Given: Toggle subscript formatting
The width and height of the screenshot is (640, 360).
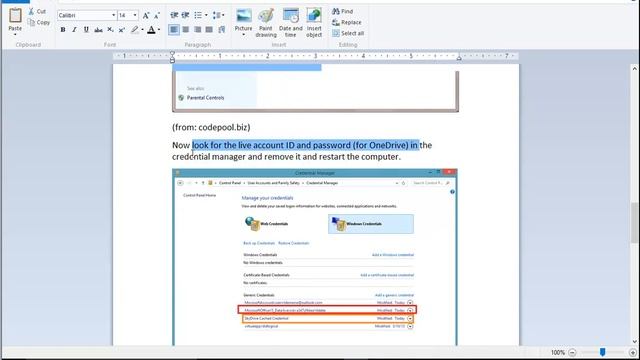Looking at the screenshot, I should [110, 30].
